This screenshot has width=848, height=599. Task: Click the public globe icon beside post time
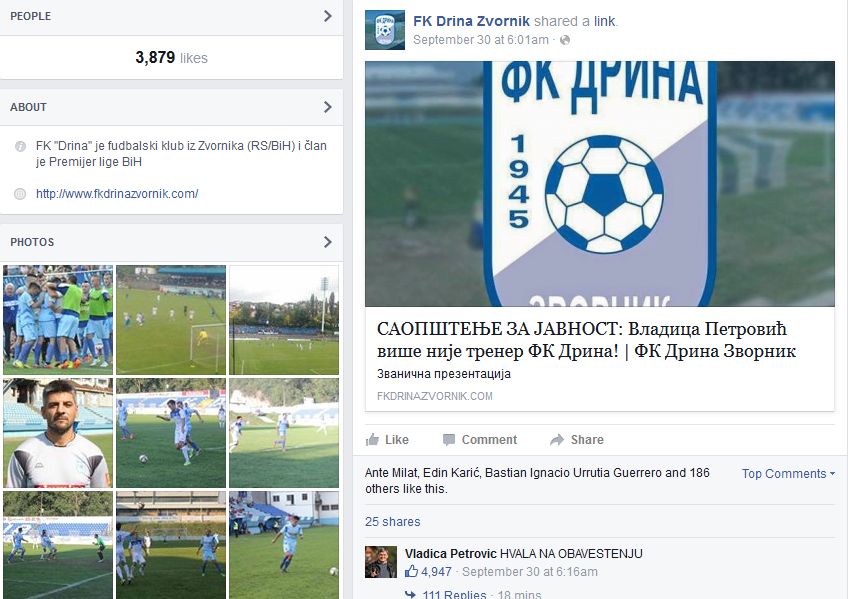565,40
